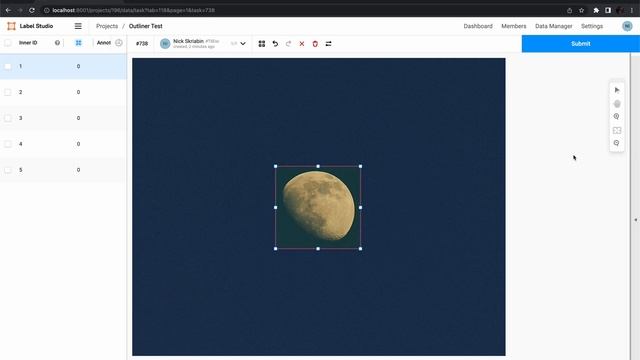
Task: Click the browser share icon
Action: tap(569, 10)
